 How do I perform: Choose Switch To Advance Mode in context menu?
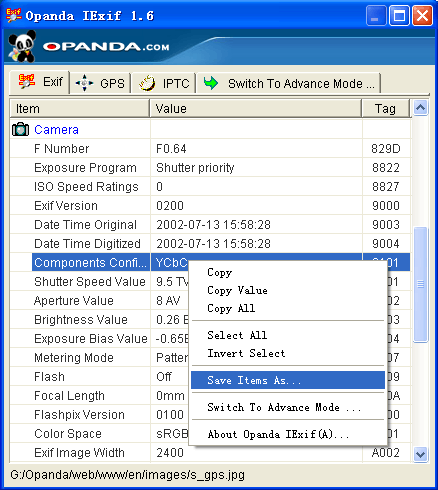click(288, 407)
